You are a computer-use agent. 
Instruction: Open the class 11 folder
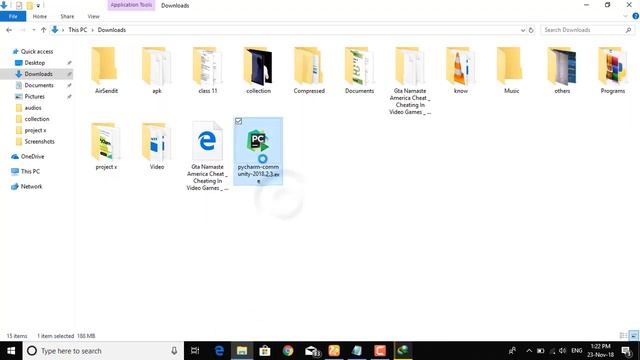pyautogui.click(x=207, y=70)
